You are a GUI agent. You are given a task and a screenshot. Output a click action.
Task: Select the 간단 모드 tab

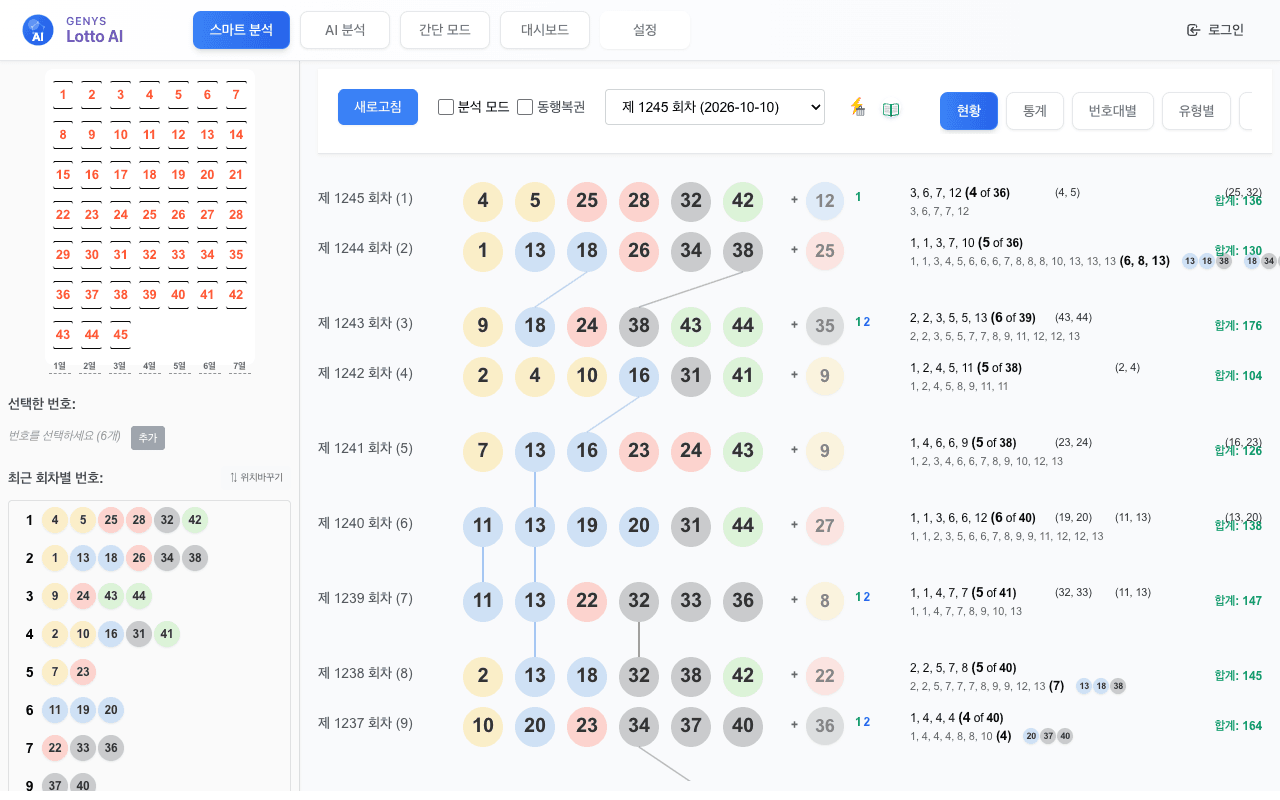coord(445,30)
